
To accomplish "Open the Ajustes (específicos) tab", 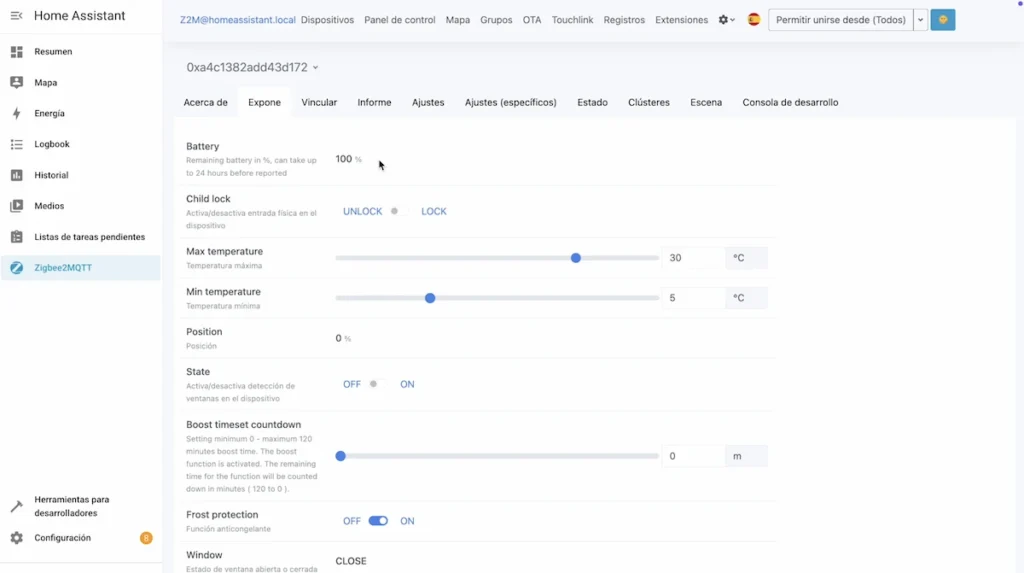I will click(x=510, y=102).
